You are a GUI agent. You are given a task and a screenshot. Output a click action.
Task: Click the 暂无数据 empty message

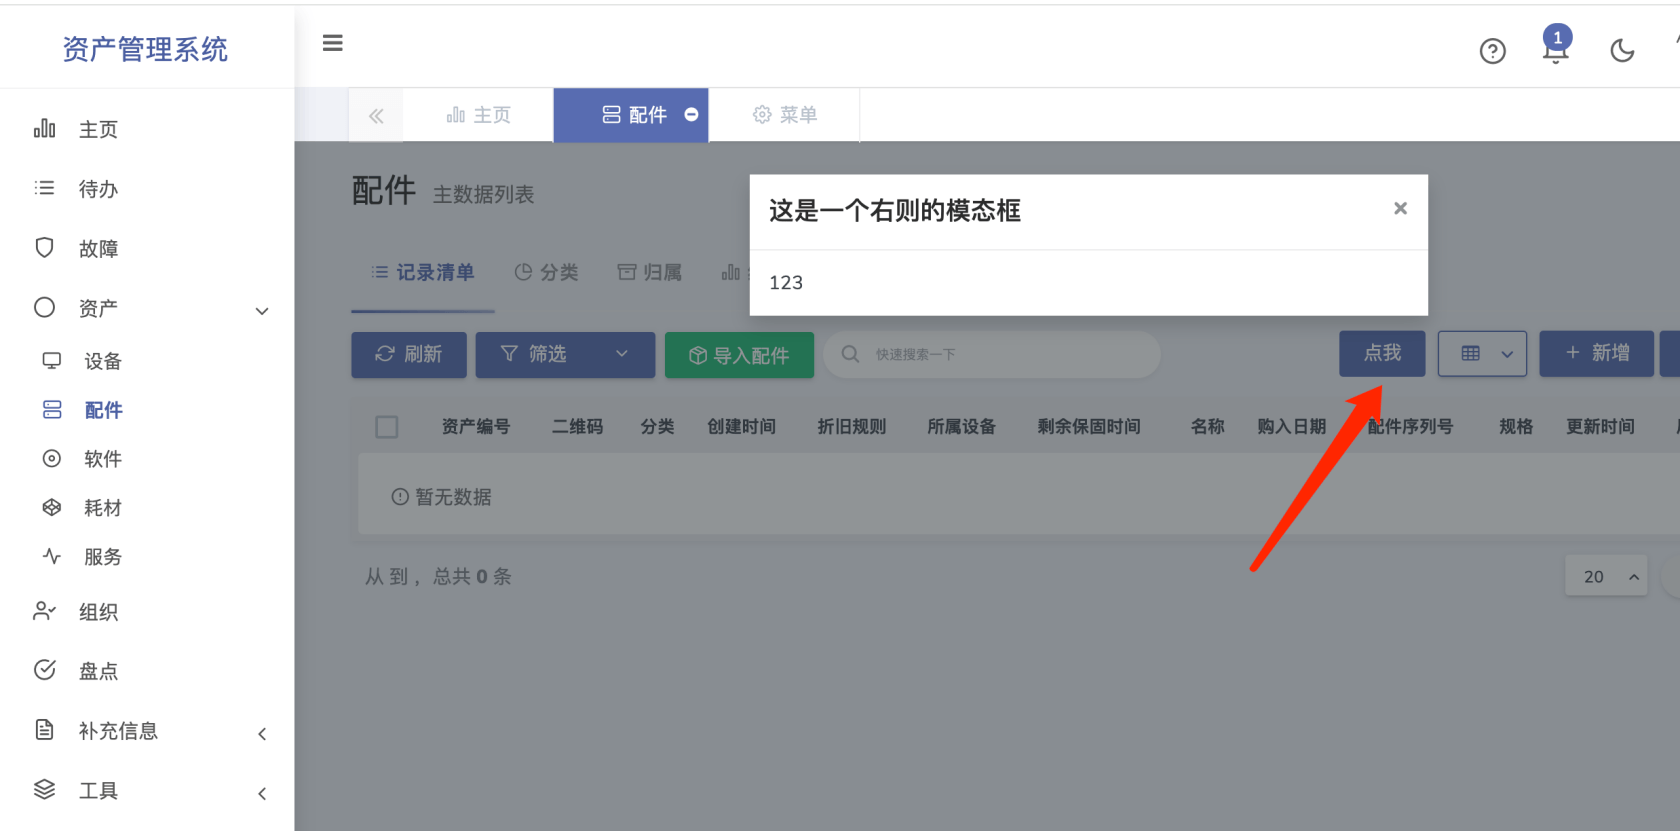[441, 497]
